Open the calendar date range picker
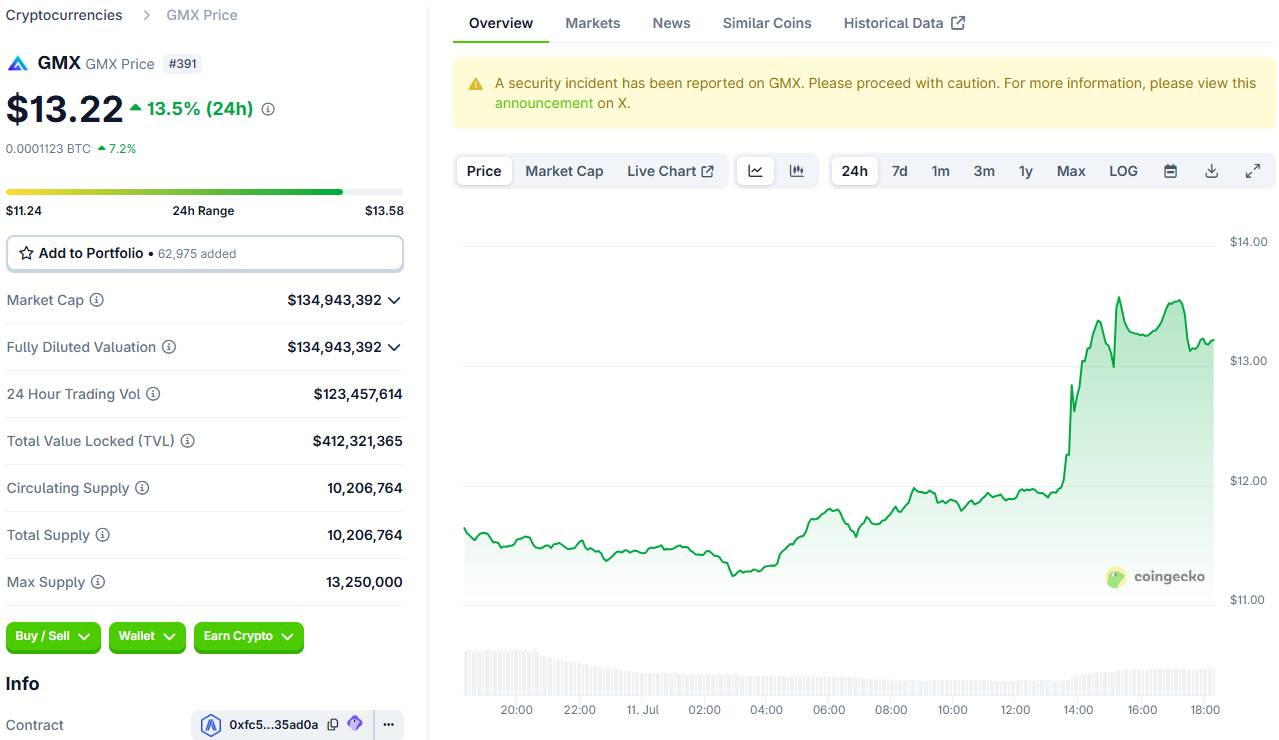 (1170, 171)
